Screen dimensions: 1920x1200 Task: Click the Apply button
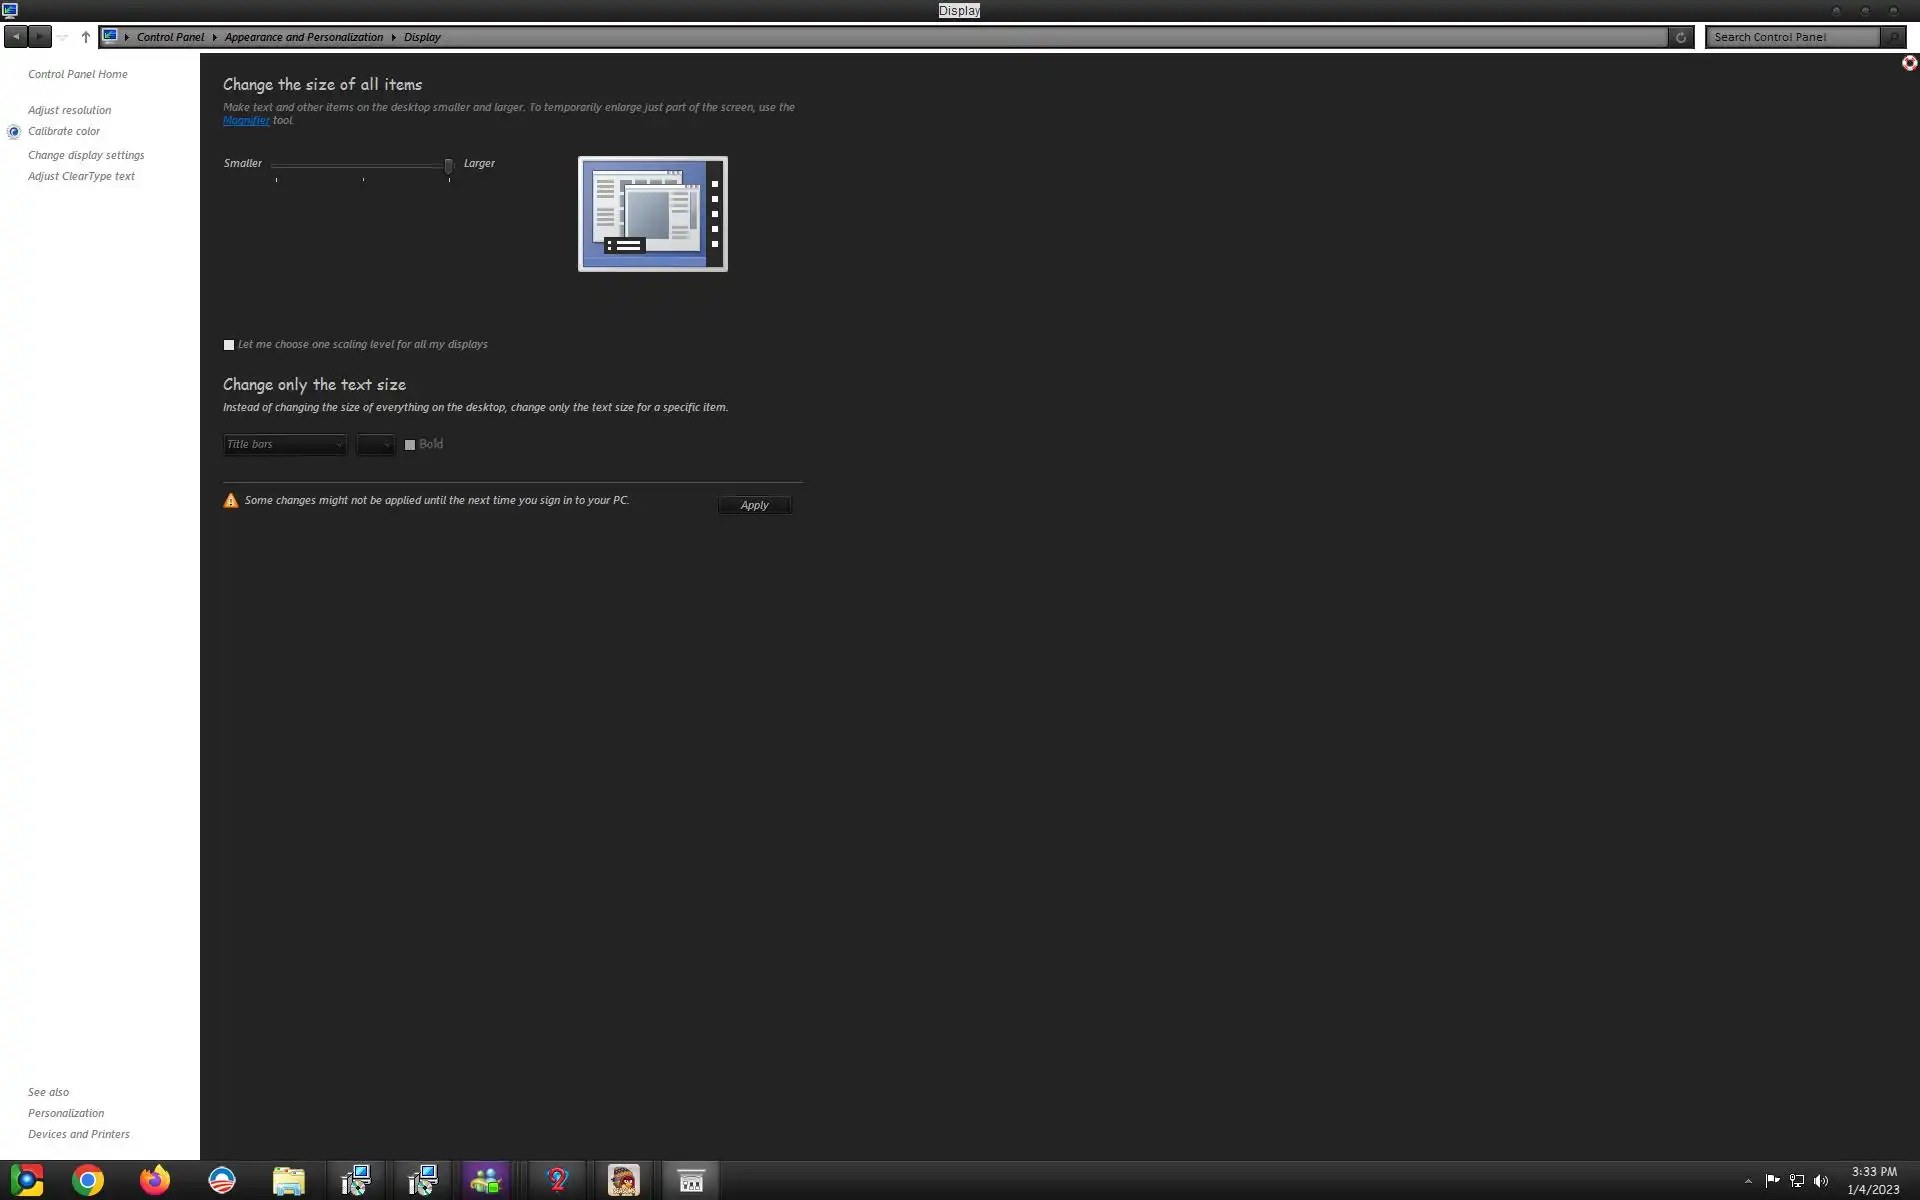click(754, 505)
